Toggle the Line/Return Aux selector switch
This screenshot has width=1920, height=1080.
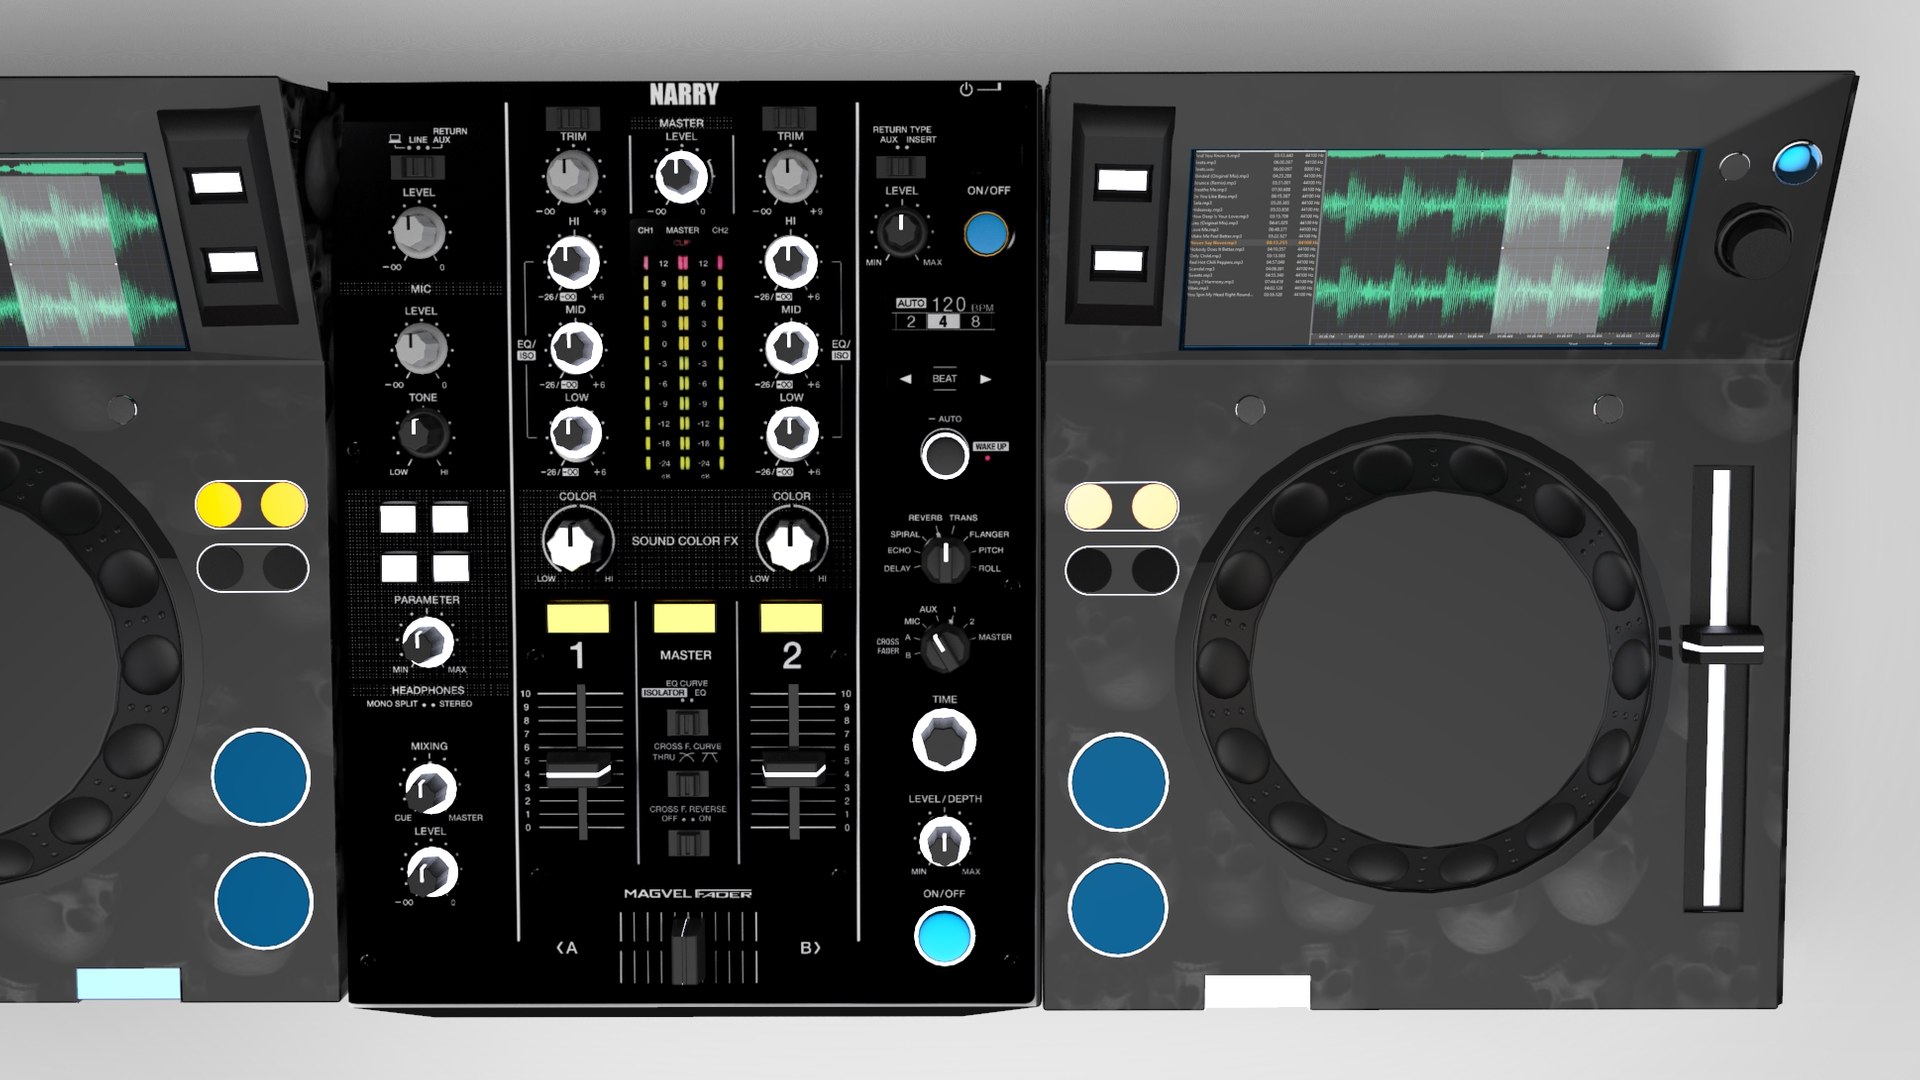[418, 166]
